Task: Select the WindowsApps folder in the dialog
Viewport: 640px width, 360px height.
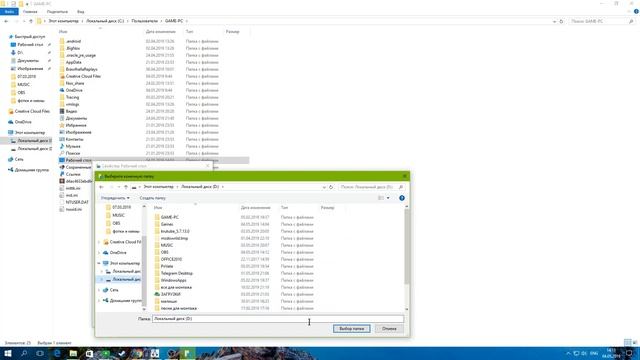Action: (173, 280)
